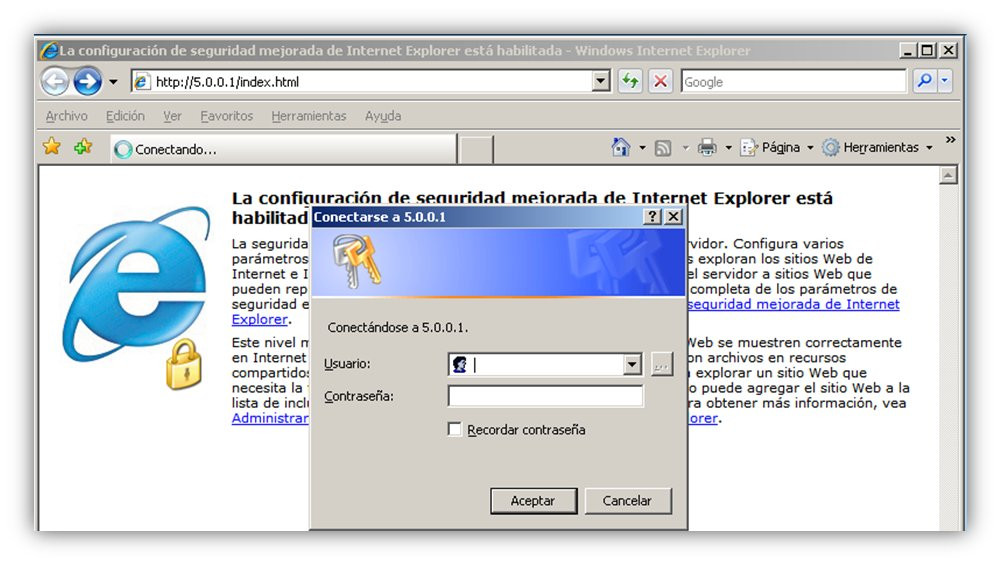Open the Home icon dropdown arrow
The width and height of the screenshot is (1001, 565).
642,148
